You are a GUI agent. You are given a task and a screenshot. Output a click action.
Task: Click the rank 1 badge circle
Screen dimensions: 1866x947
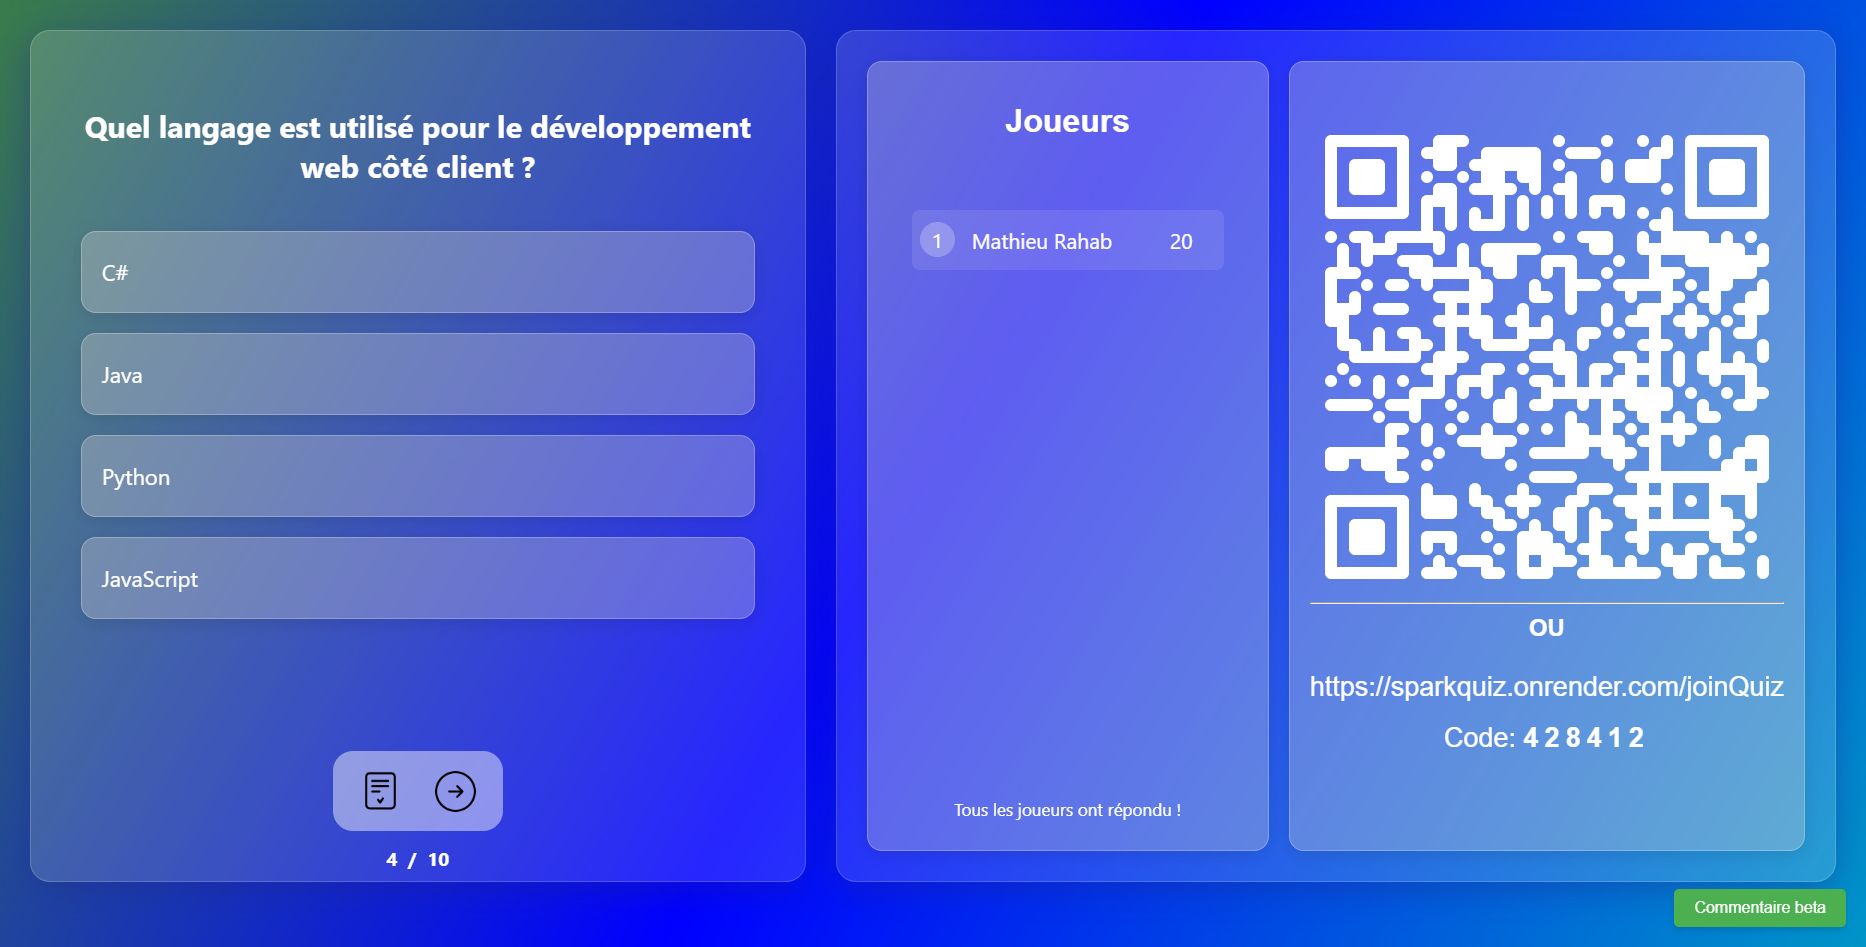937,240
